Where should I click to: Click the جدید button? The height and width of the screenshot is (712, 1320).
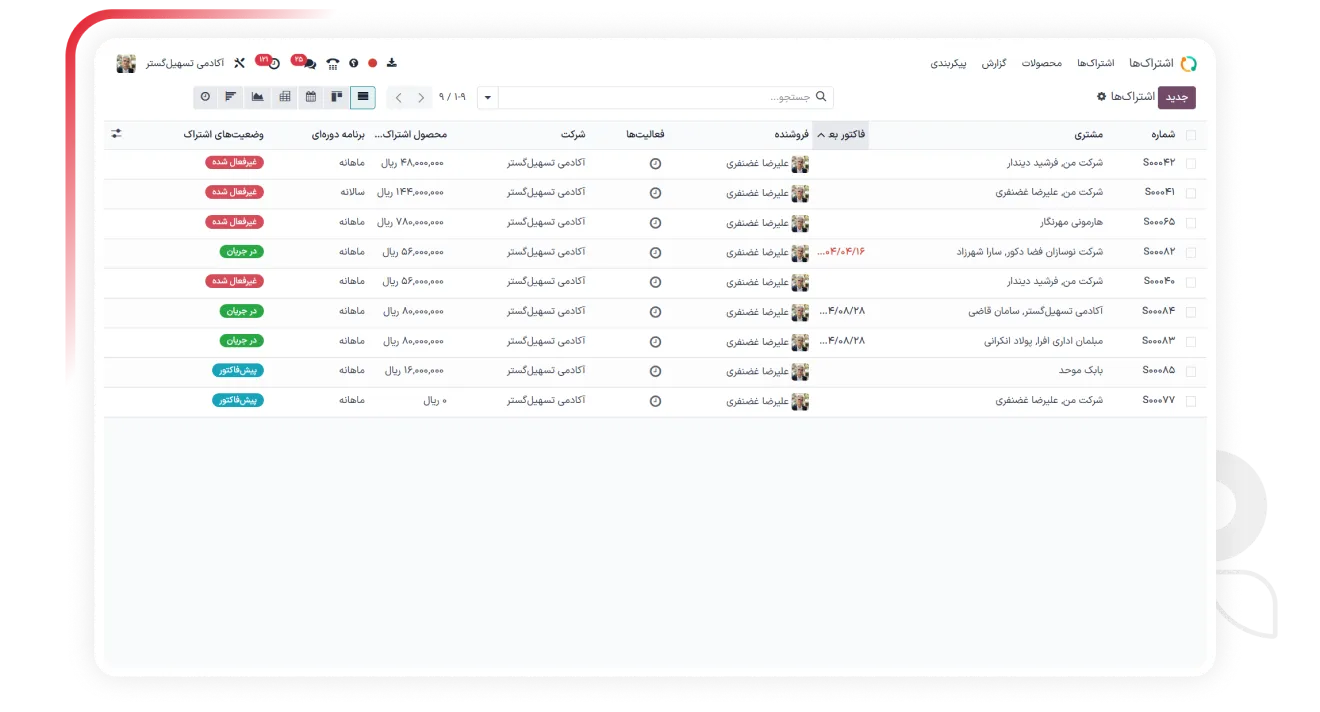(x=1177, y=97)
